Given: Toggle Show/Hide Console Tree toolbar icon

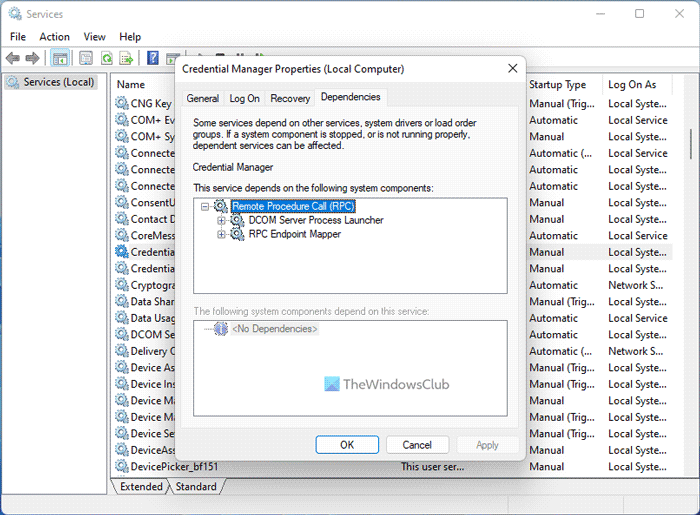Looking at the screenshot, I should coord(60,58).
